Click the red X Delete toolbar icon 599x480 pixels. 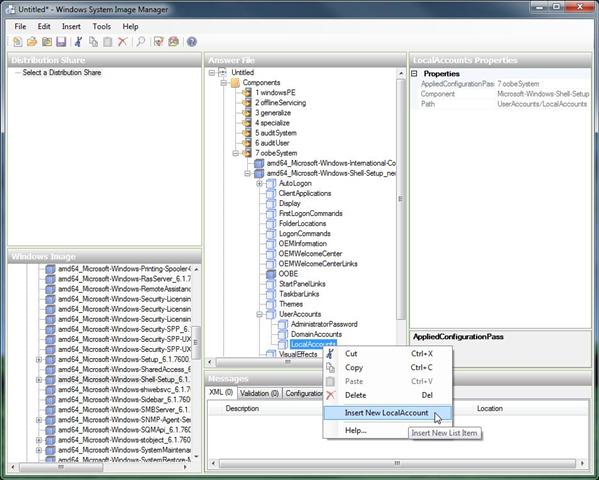[x=122, y=42]
